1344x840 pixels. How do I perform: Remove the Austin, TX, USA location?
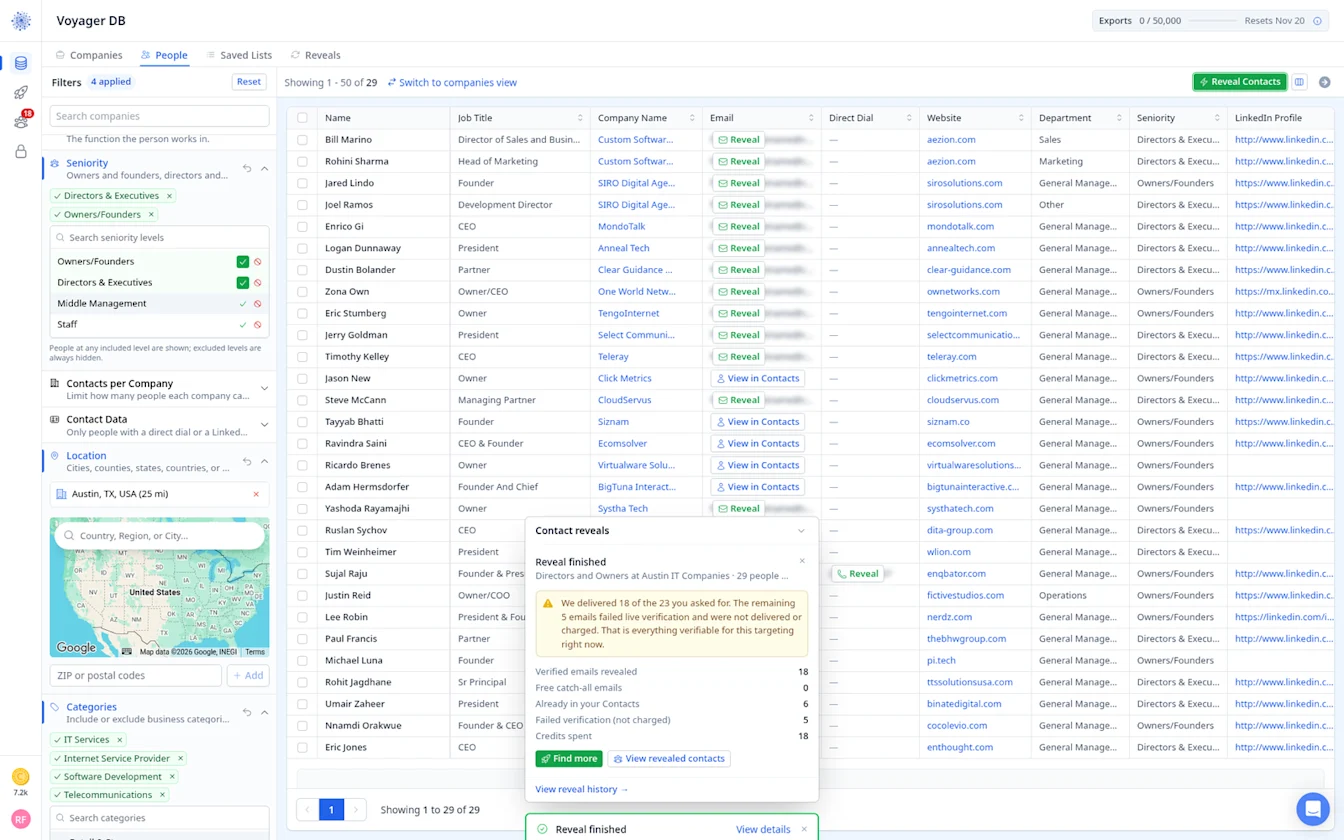pos(257,494)
